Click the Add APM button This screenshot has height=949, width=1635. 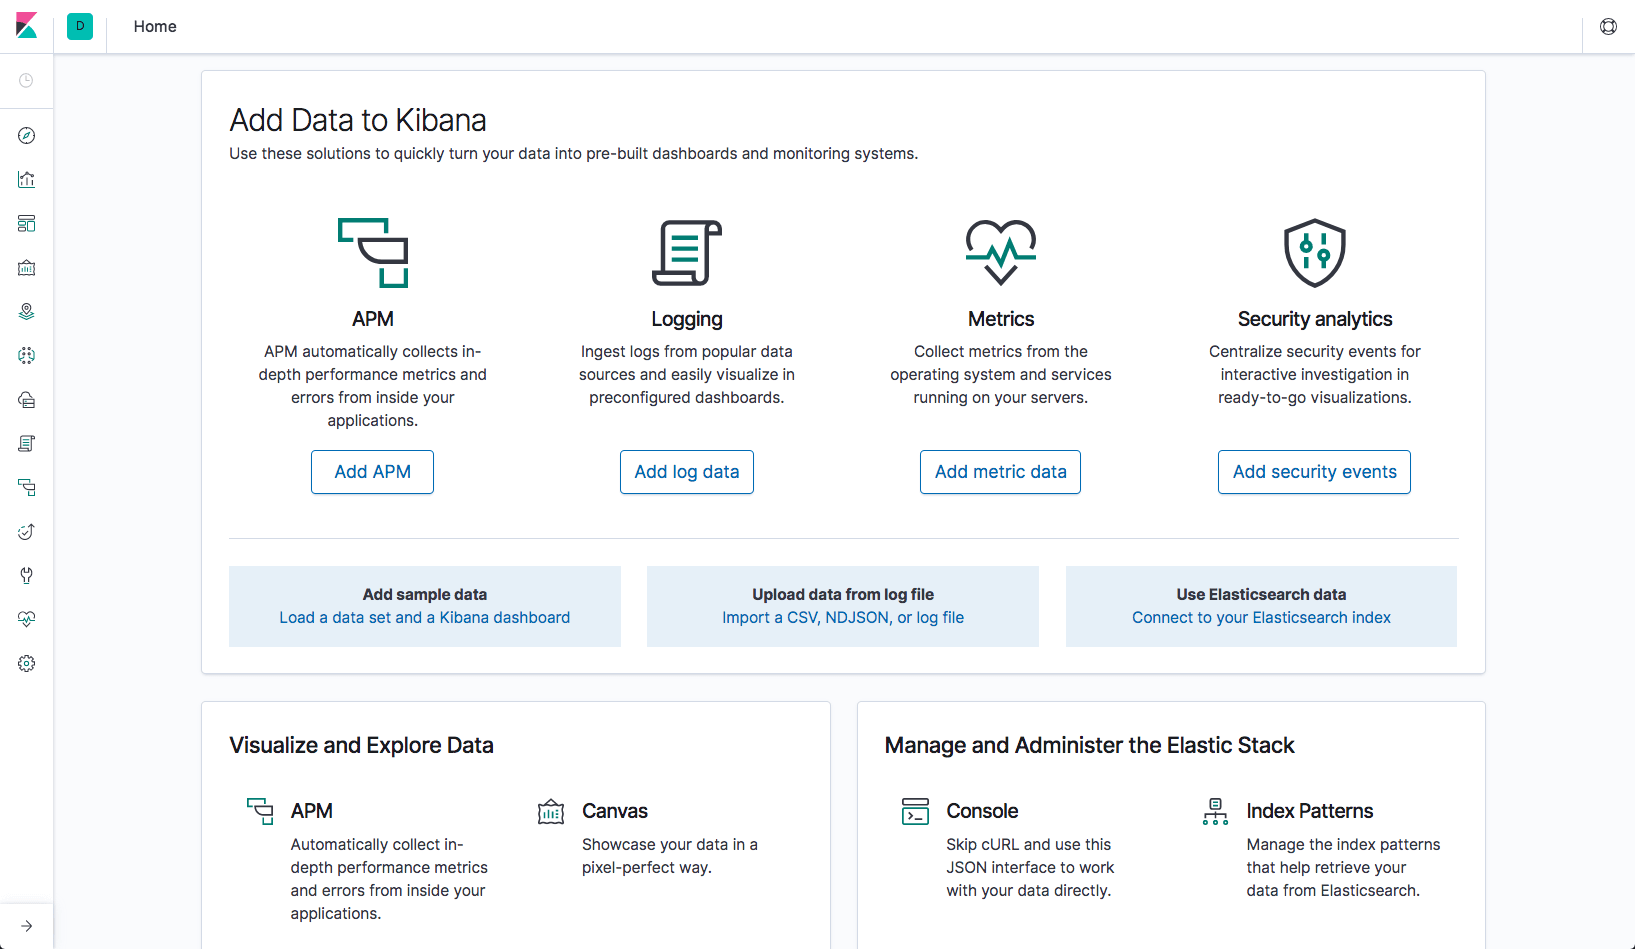[x=372, y=472]
